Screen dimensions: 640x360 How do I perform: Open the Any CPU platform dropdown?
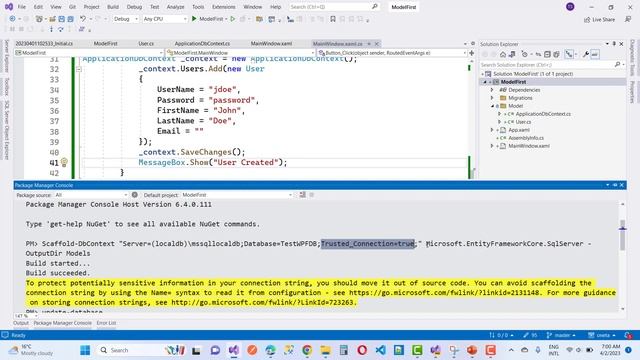pos(165,19)
